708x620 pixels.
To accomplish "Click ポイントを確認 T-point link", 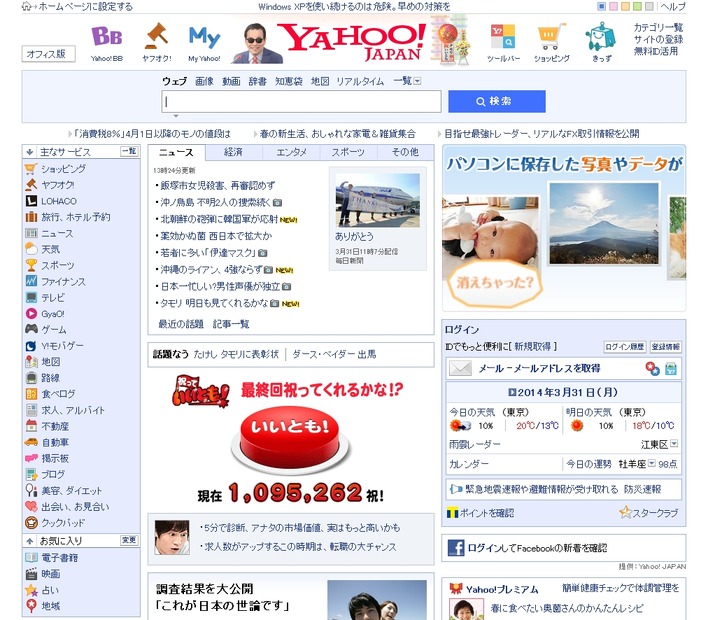I will pyautogui.click(x=480, y=513).
